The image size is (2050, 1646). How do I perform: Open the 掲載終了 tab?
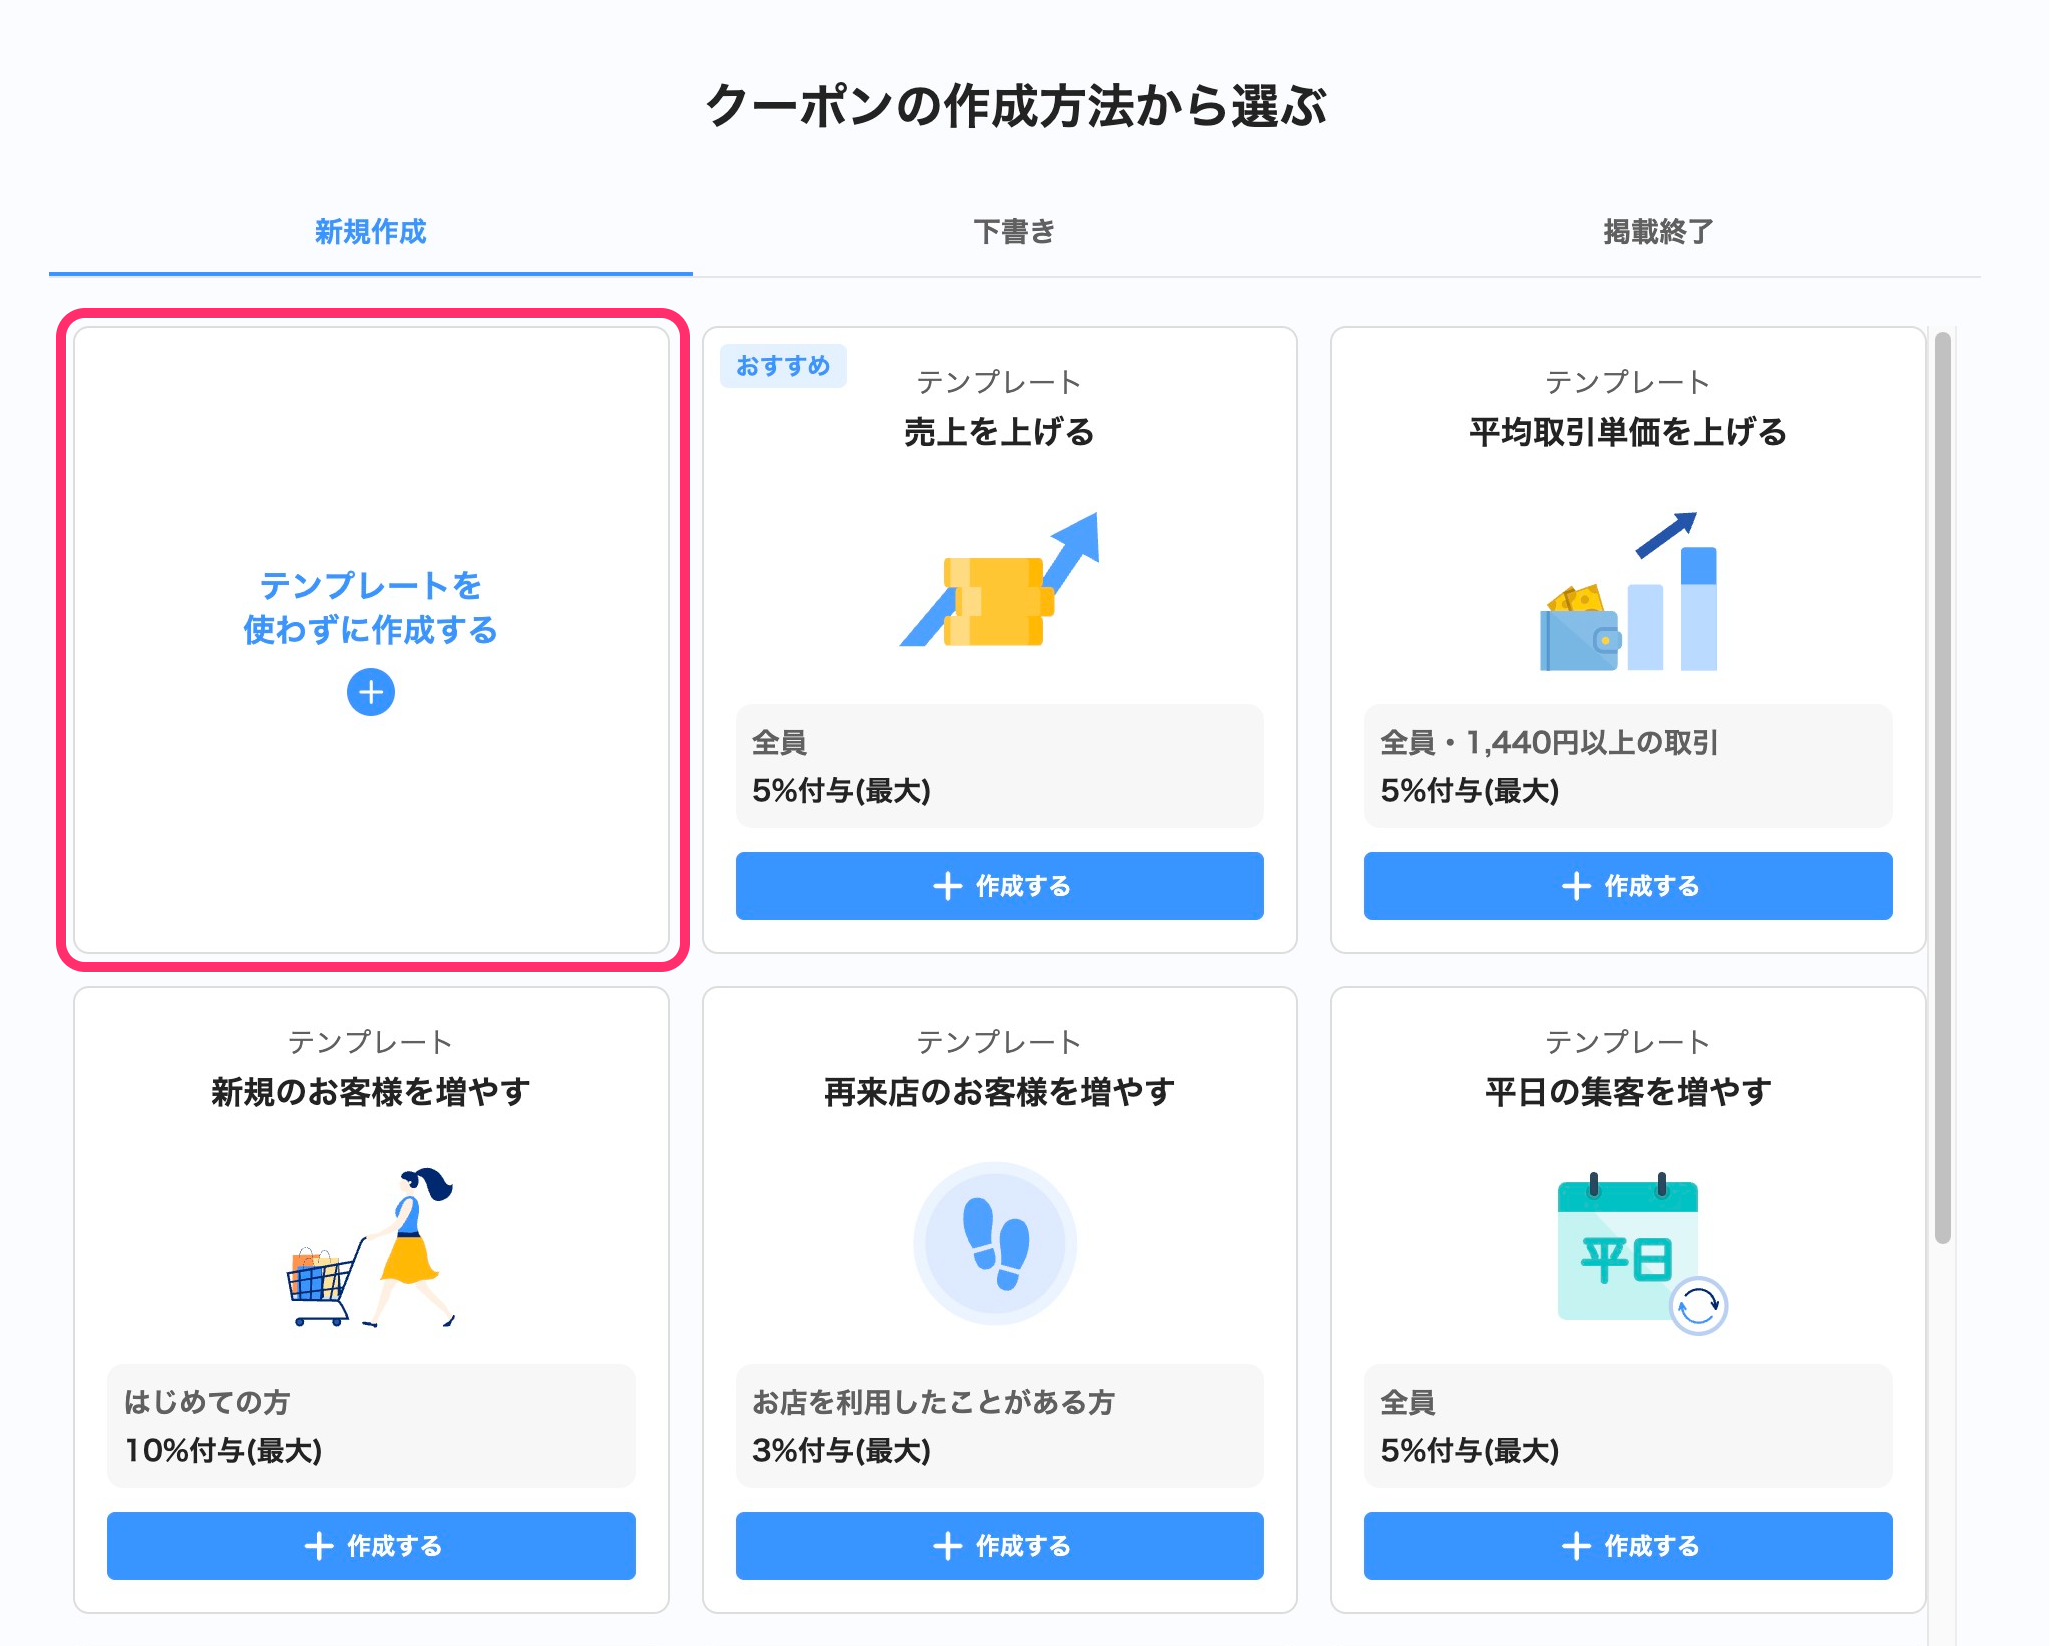[x=1658, y=232]
